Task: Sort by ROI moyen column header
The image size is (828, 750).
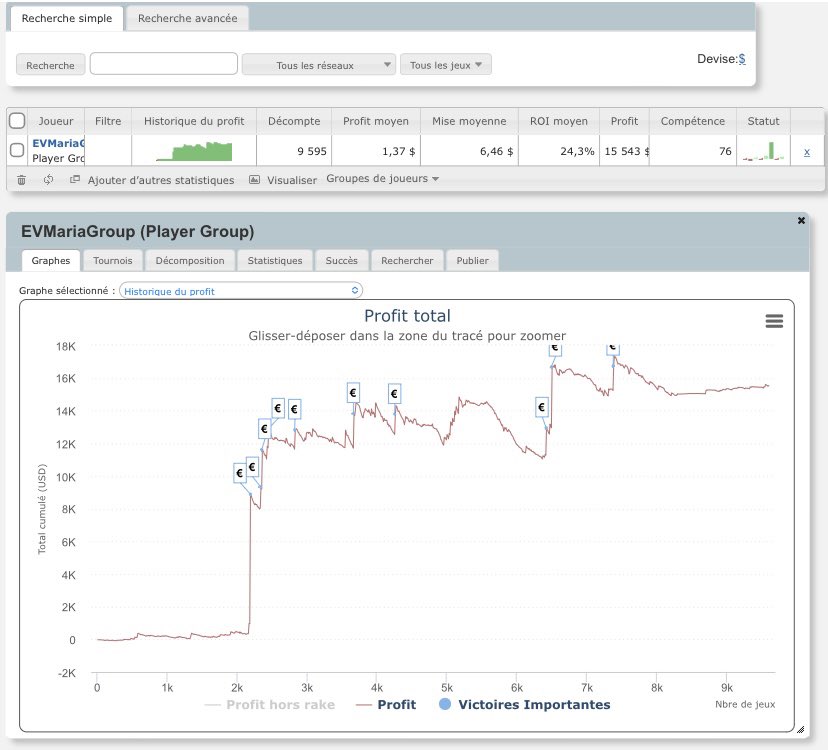Action: click(x=559, y=121)
